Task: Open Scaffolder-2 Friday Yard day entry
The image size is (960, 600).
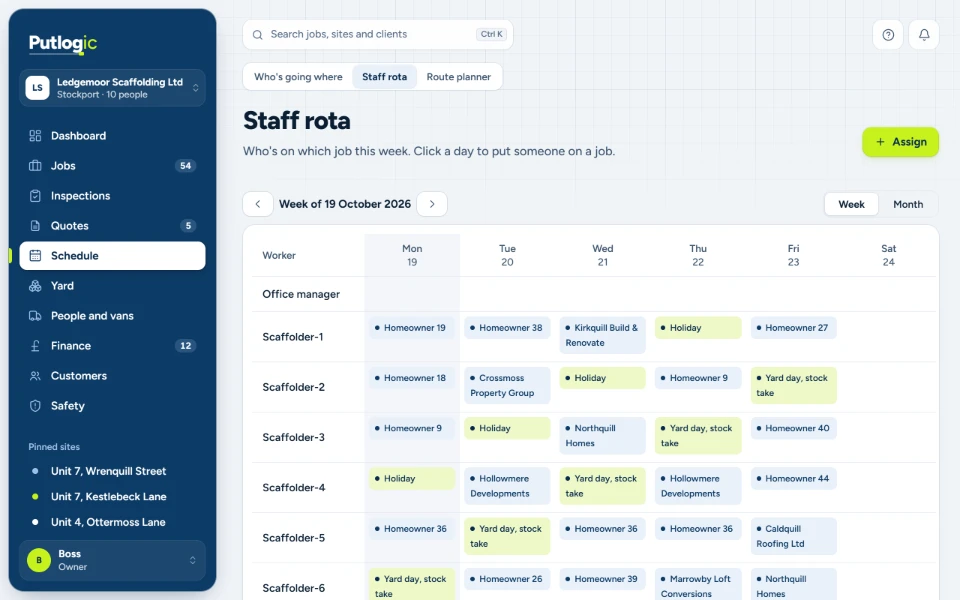Action: point(793,385)
